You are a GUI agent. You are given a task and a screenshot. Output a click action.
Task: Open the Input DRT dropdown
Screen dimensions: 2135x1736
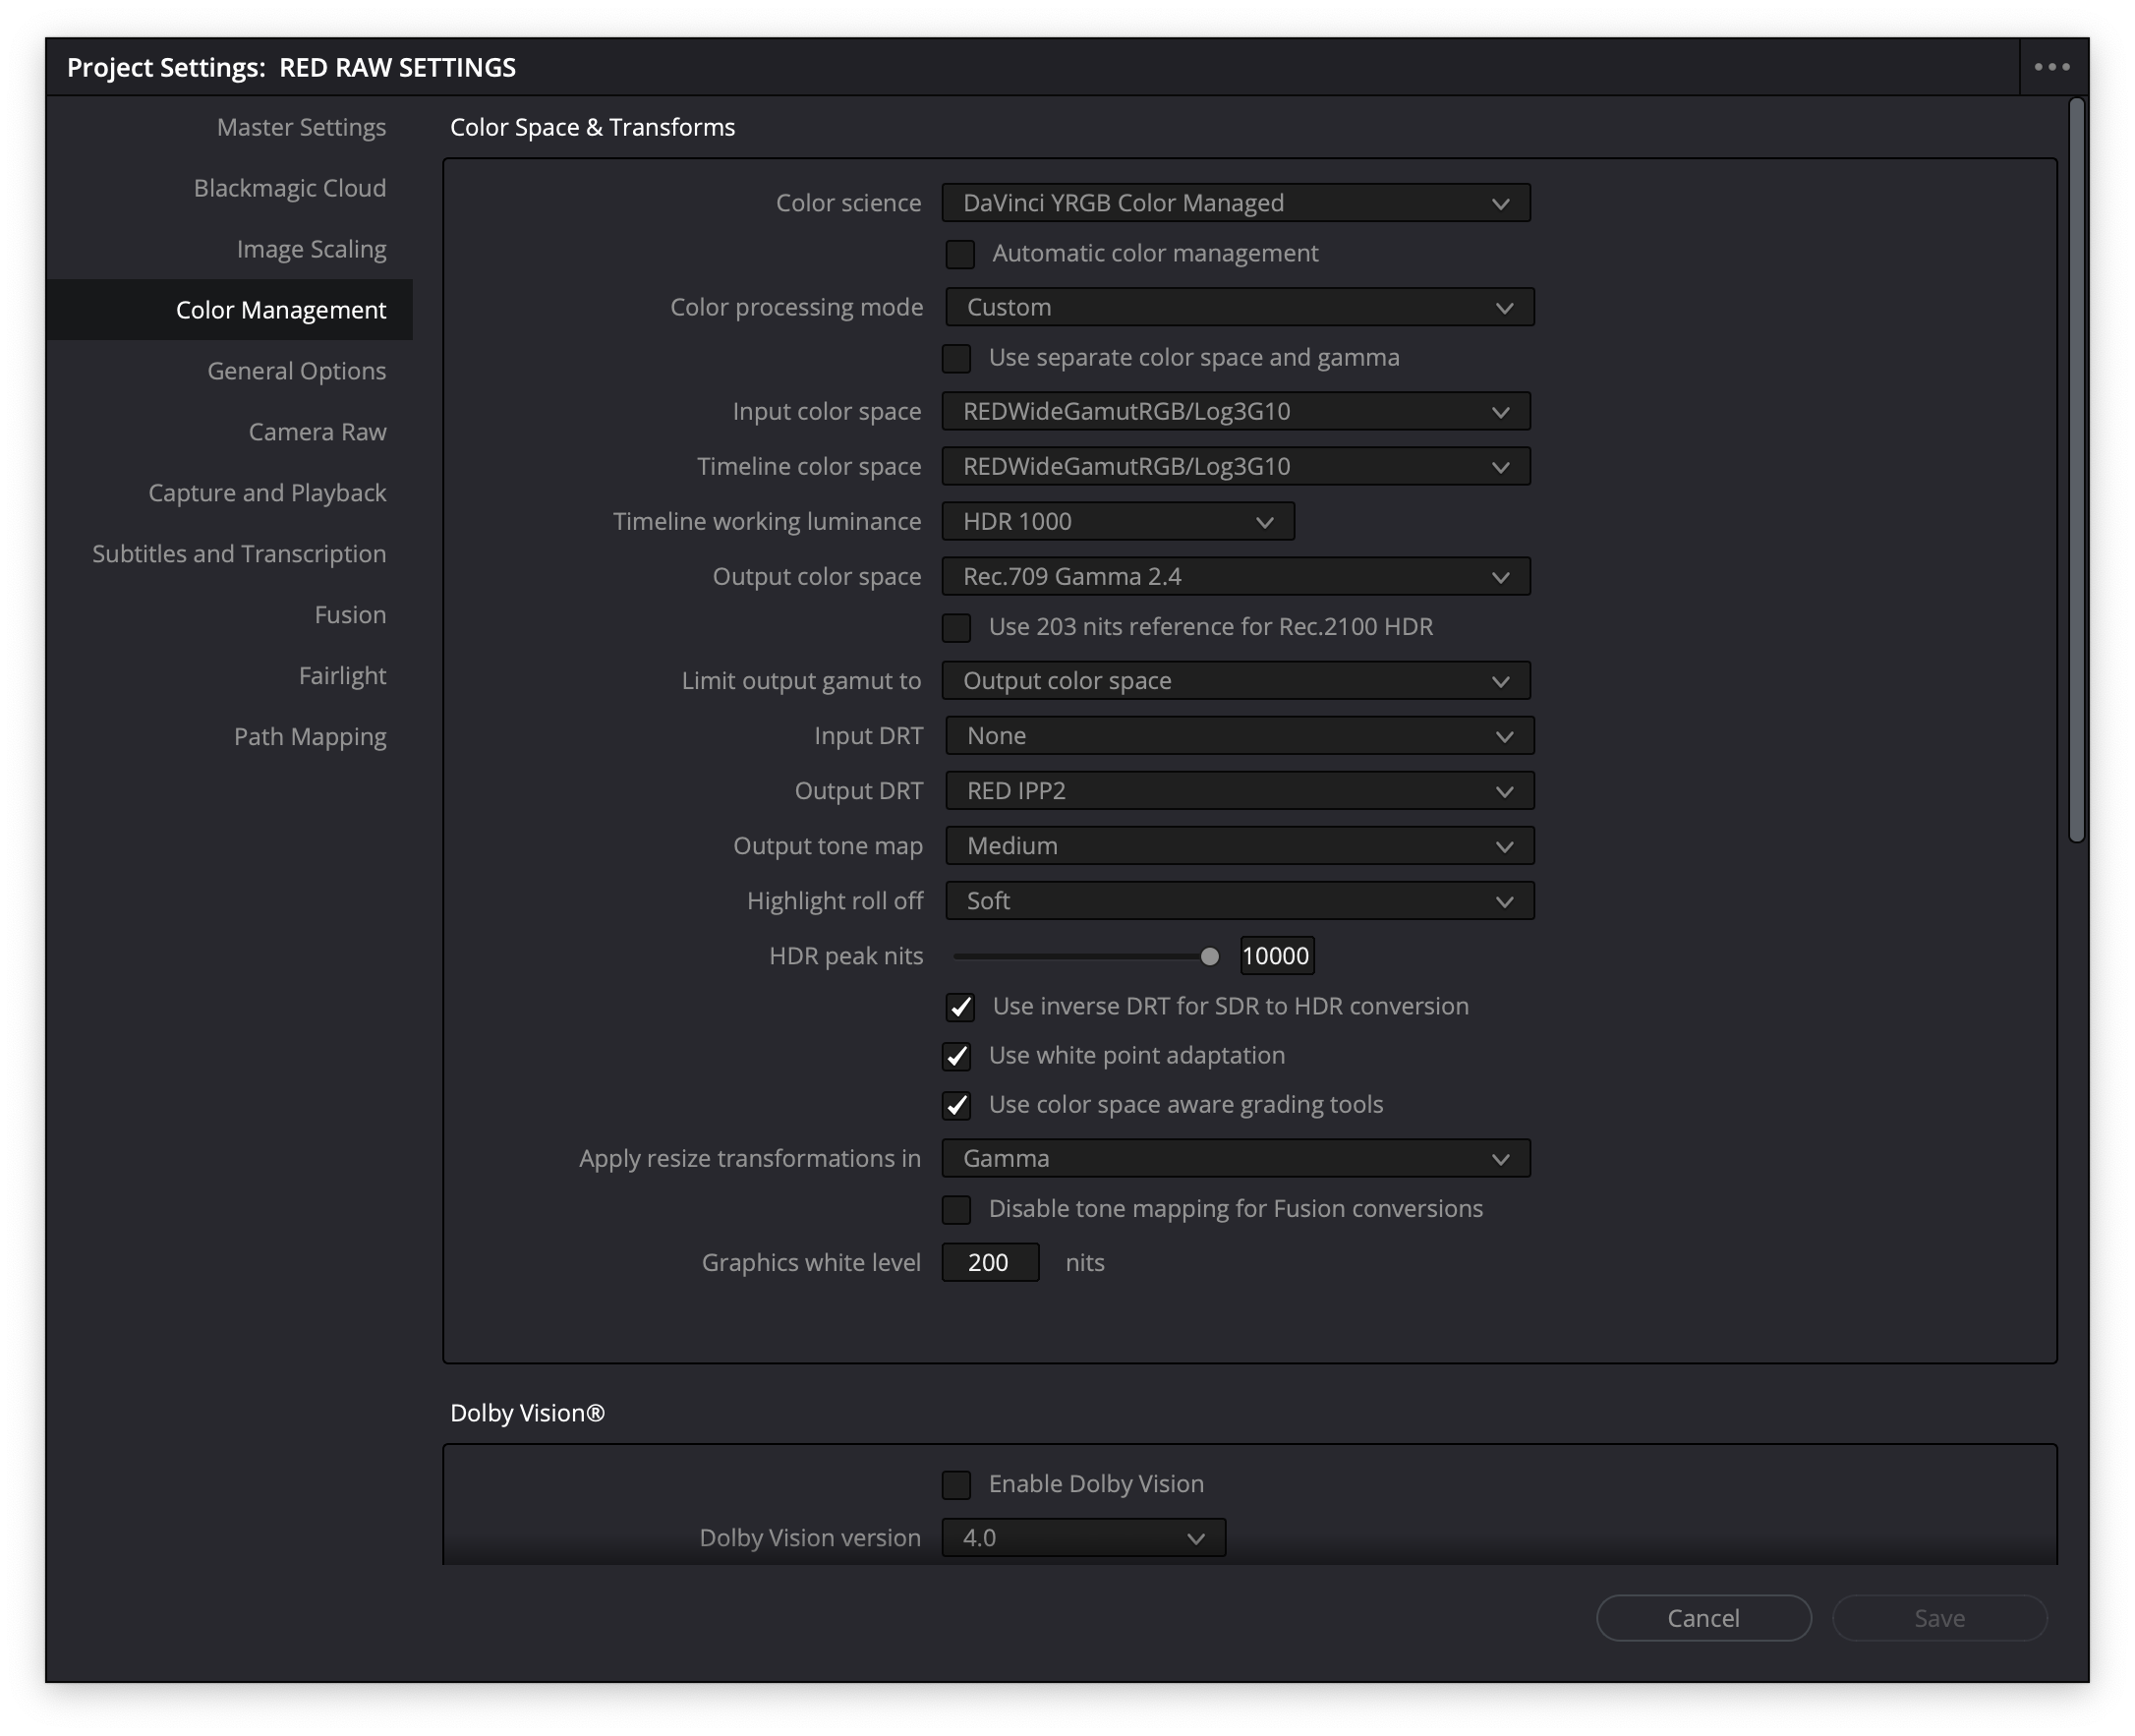click(1240, 735)
